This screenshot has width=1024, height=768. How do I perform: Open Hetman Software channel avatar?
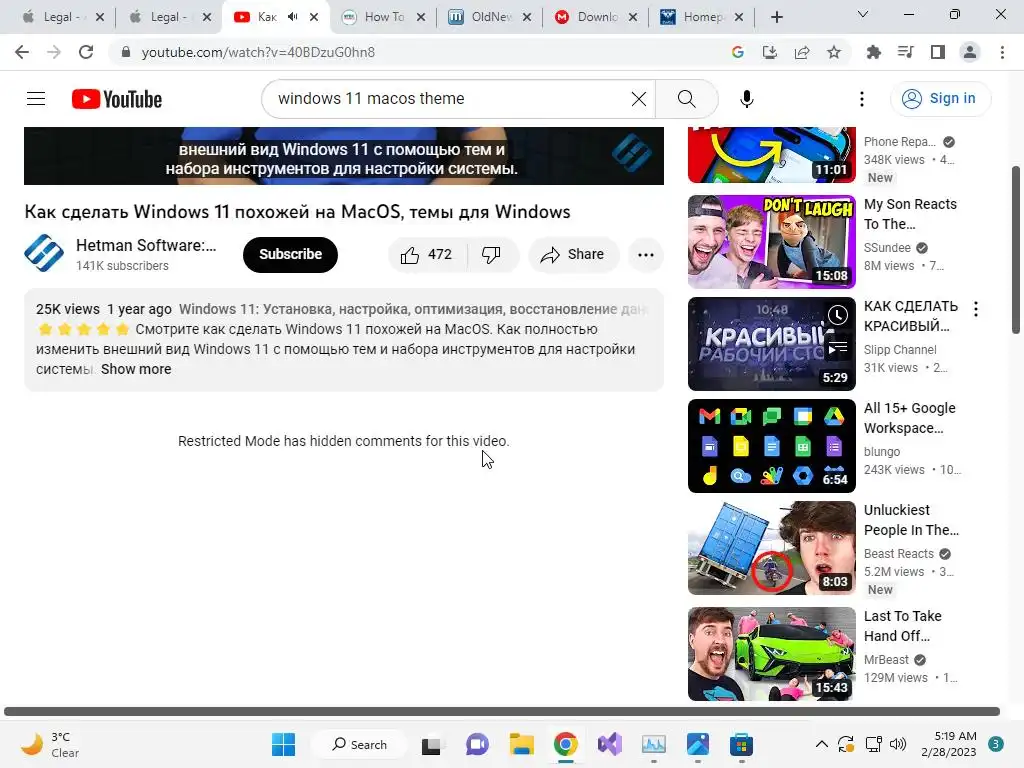point(44,253)
